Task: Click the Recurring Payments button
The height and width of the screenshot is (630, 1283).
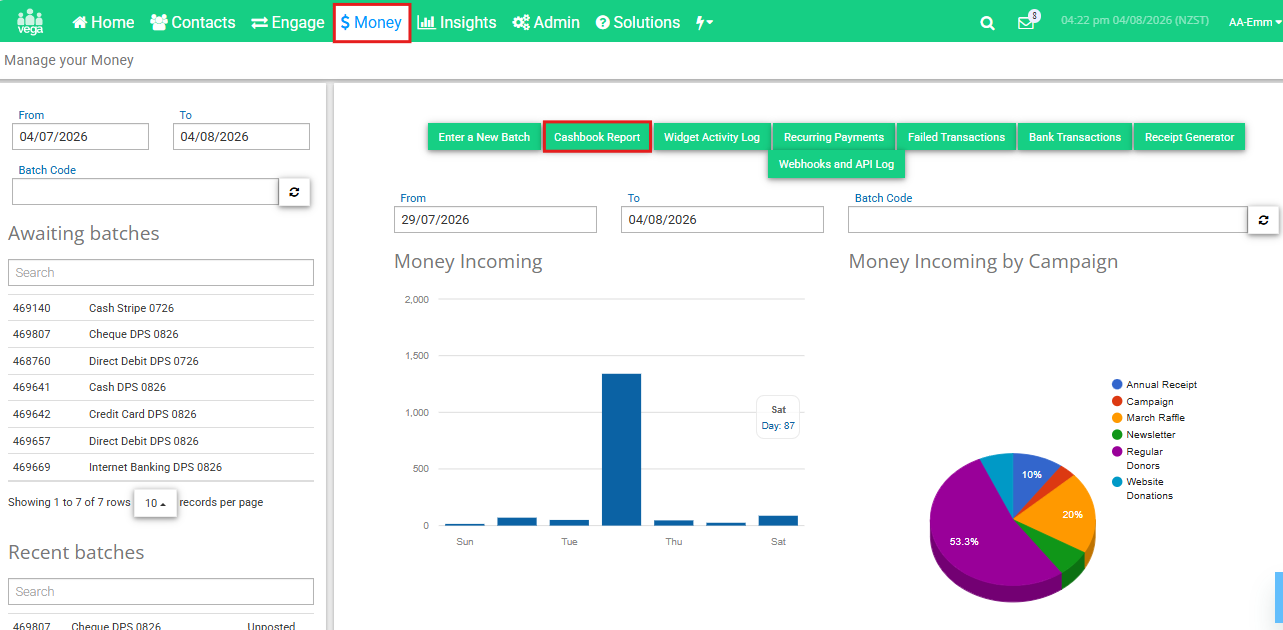Action: pyautogui.click(x=834, y=137)
